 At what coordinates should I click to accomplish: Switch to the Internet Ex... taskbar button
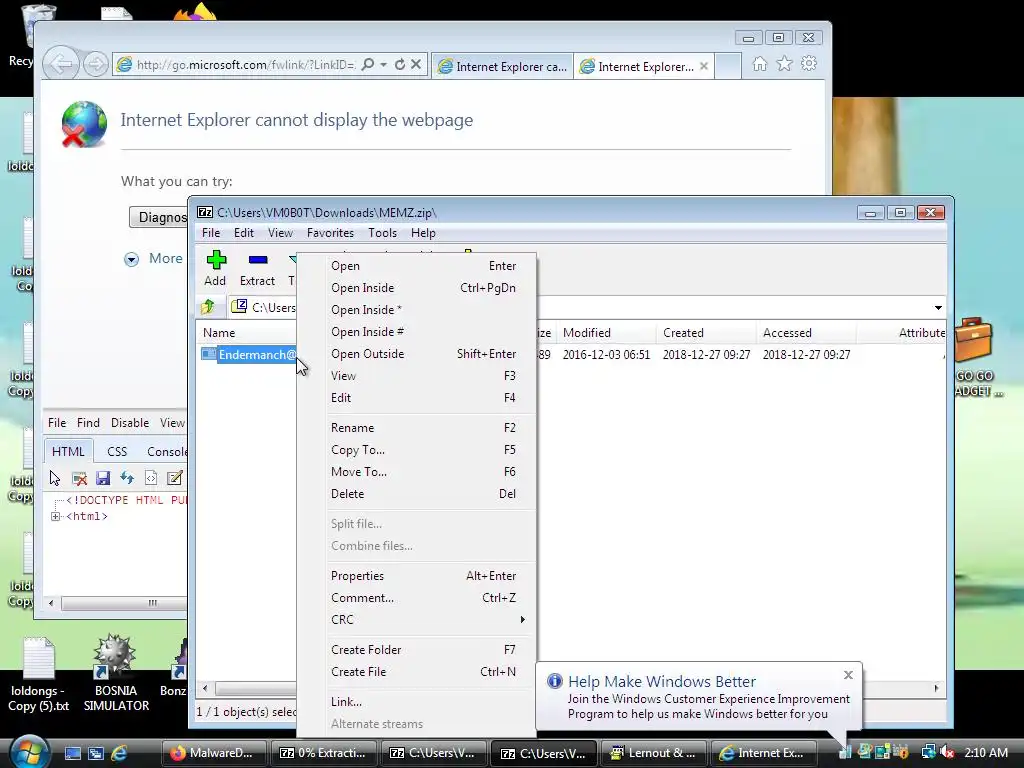[x=763, y=753]
